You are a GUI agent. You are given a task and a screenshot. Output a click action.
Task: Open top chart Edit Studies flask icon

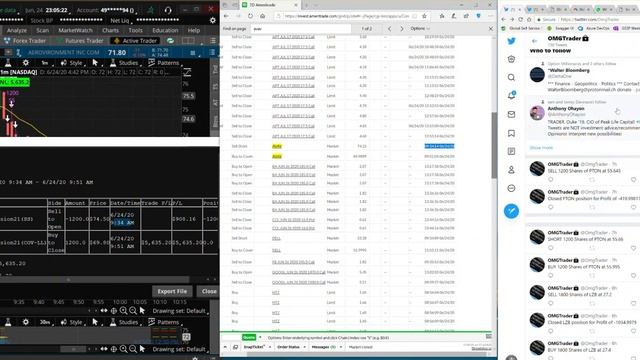tap(8, 63)
